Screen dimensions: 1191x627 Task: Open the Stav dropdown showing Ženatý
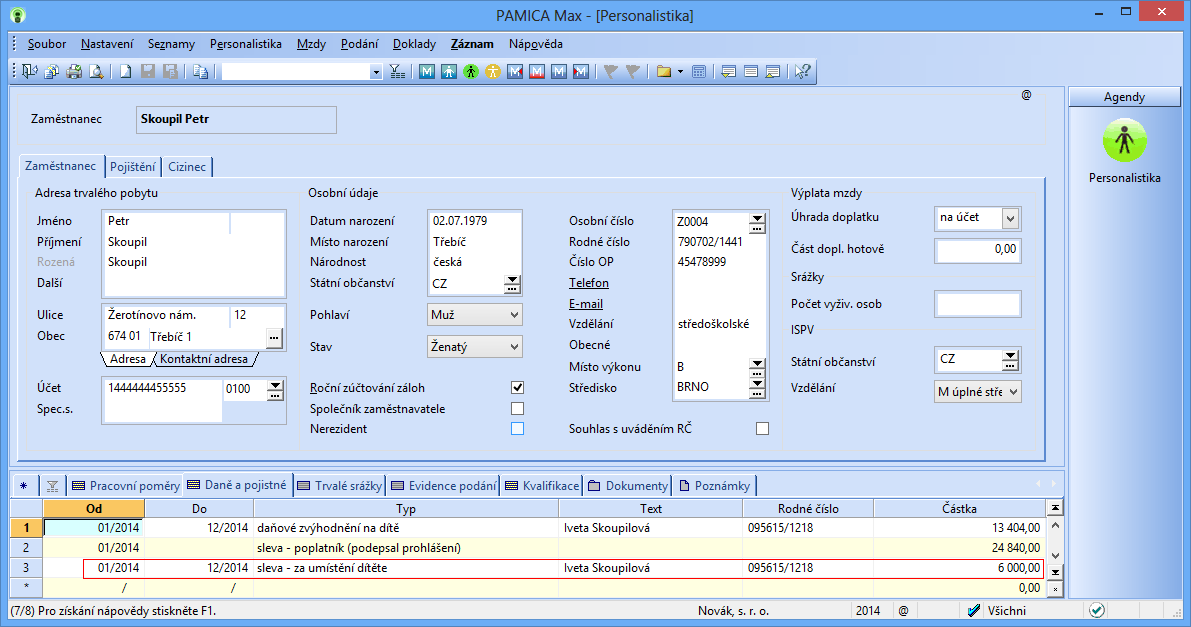(475, 347)
